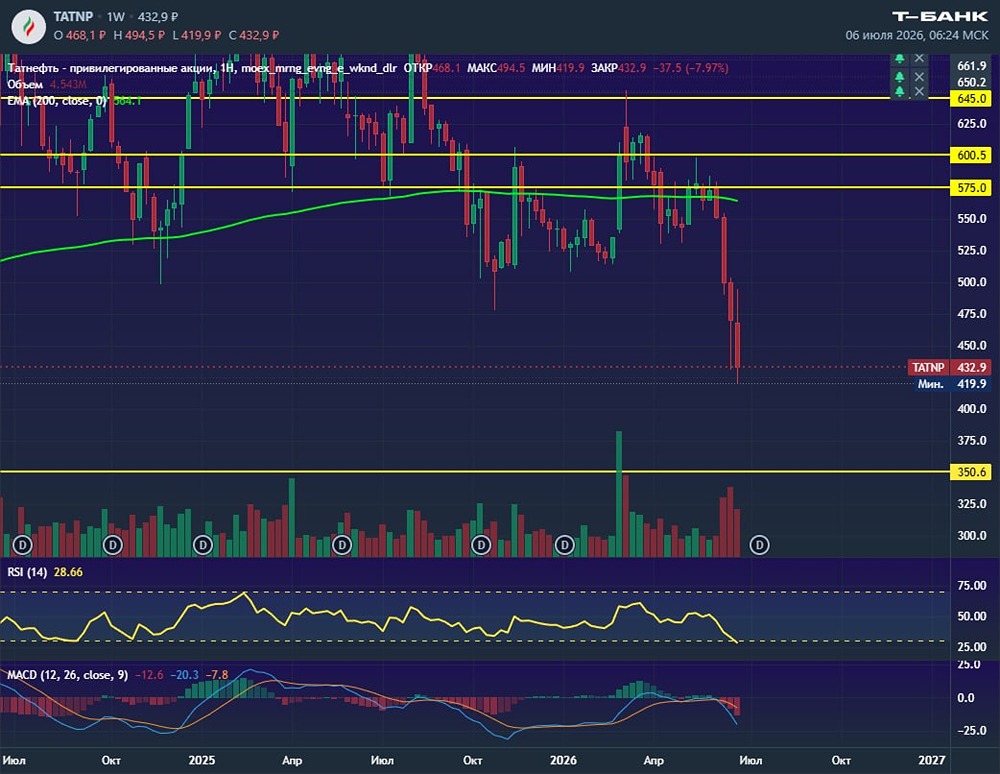
Task: Change the 1W timeframe in the header
Action: point(115,17)
